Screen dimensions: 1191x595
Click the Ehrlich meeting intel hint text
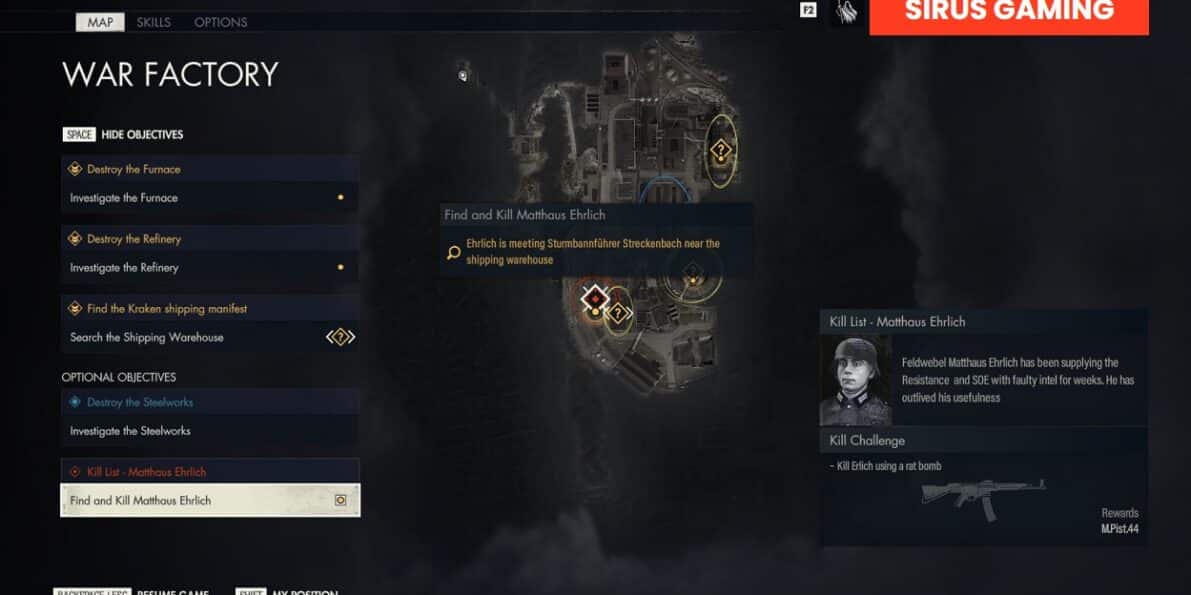pyautogui.click(x=592, y=252)
